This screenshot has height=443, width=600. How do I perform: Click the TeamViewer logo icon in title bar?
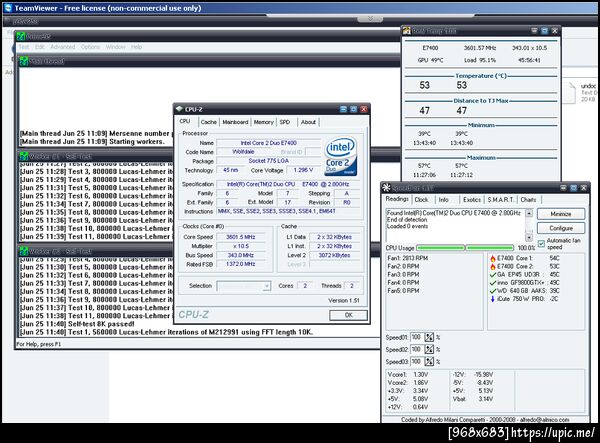(x=8, y=8)
